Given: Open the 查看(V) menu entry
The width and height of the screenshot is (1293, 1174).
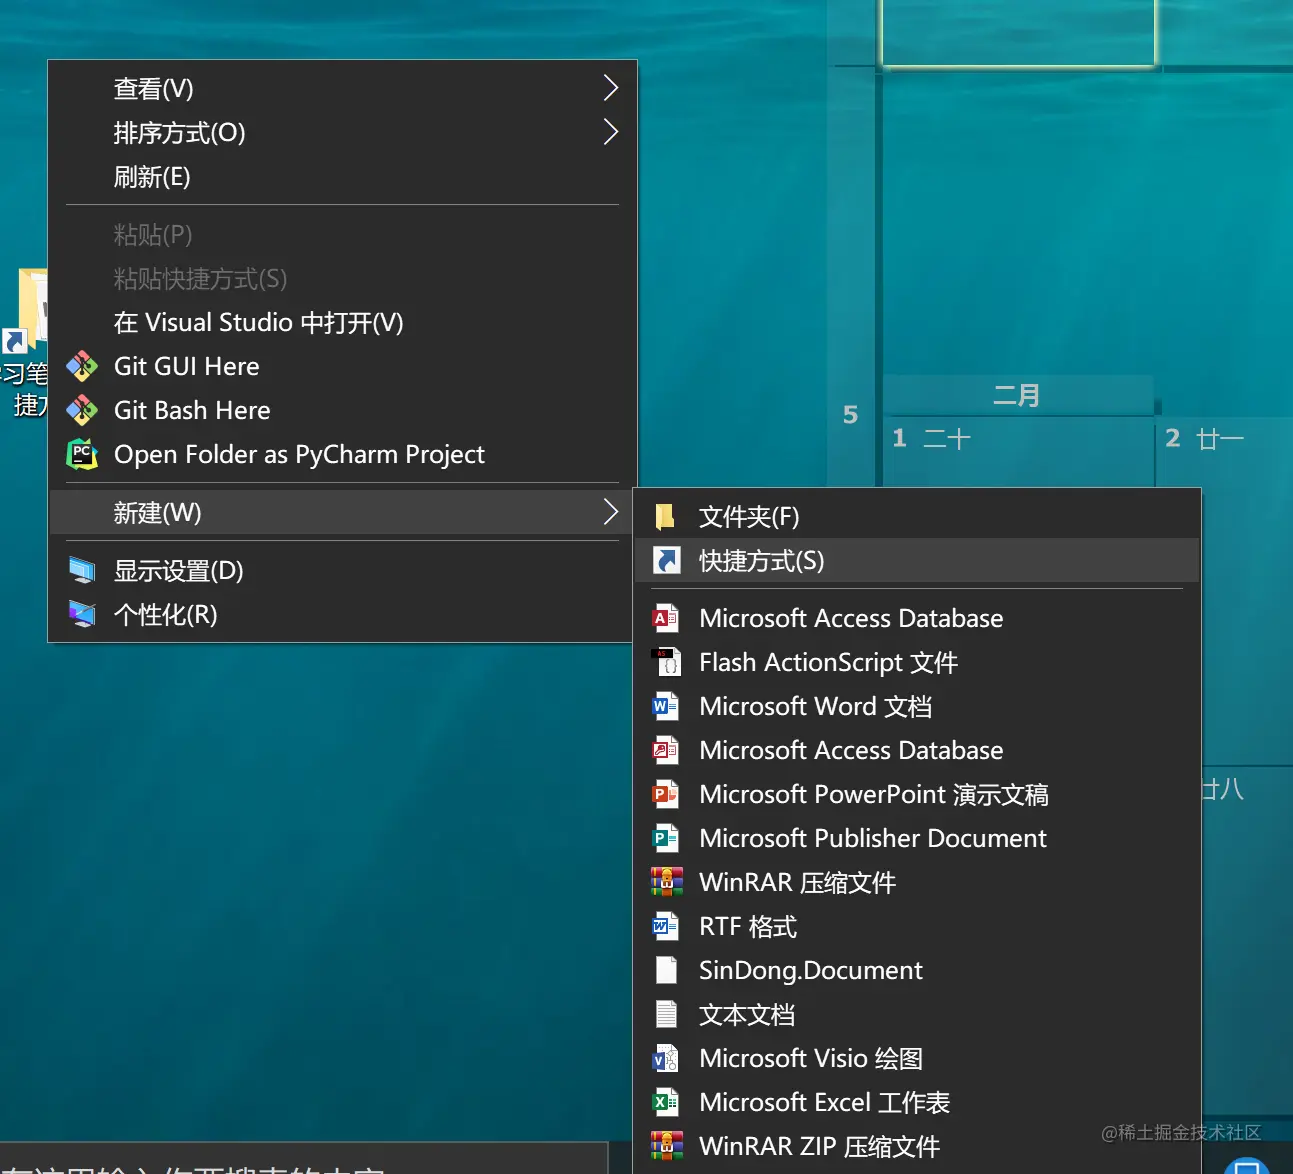Looking at the screenshot, I should tap(342, 88).
